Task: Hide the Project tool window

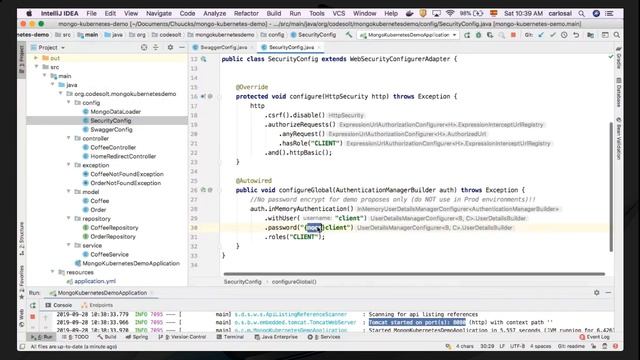Action: 182,47
